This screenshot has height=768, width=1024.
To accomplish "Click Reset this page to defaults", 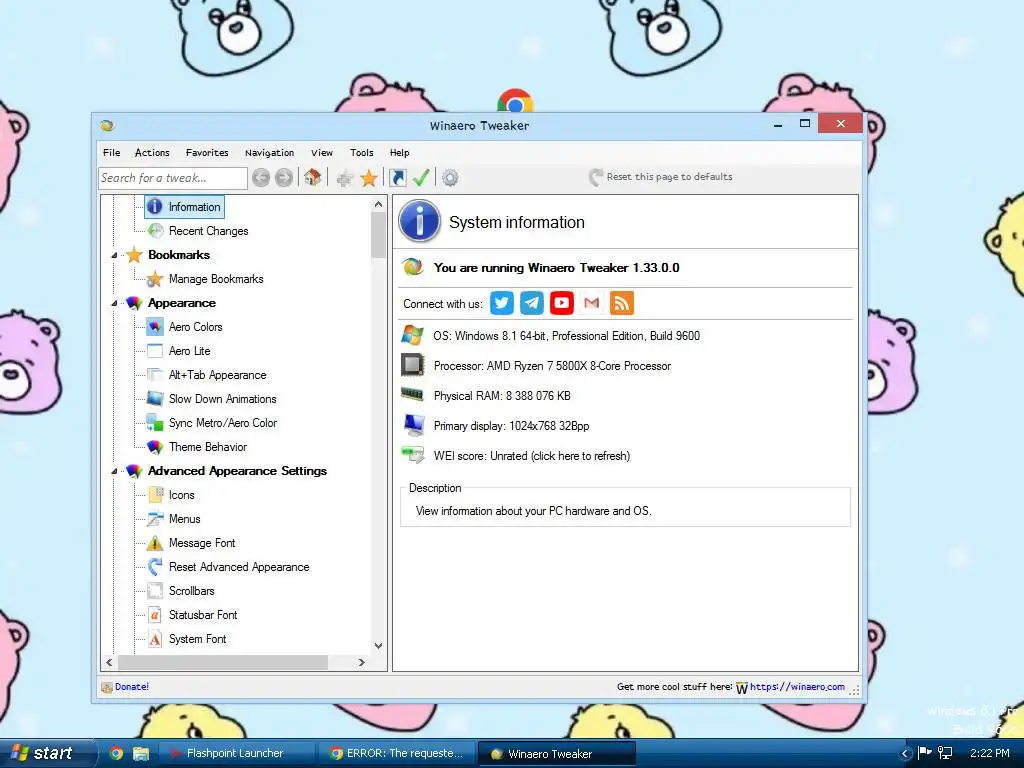I will 661,177.
